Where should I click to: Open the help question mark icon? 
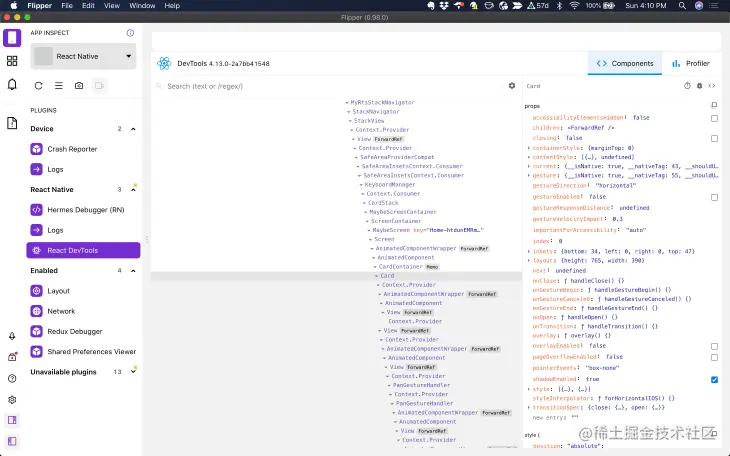[12, 378]
